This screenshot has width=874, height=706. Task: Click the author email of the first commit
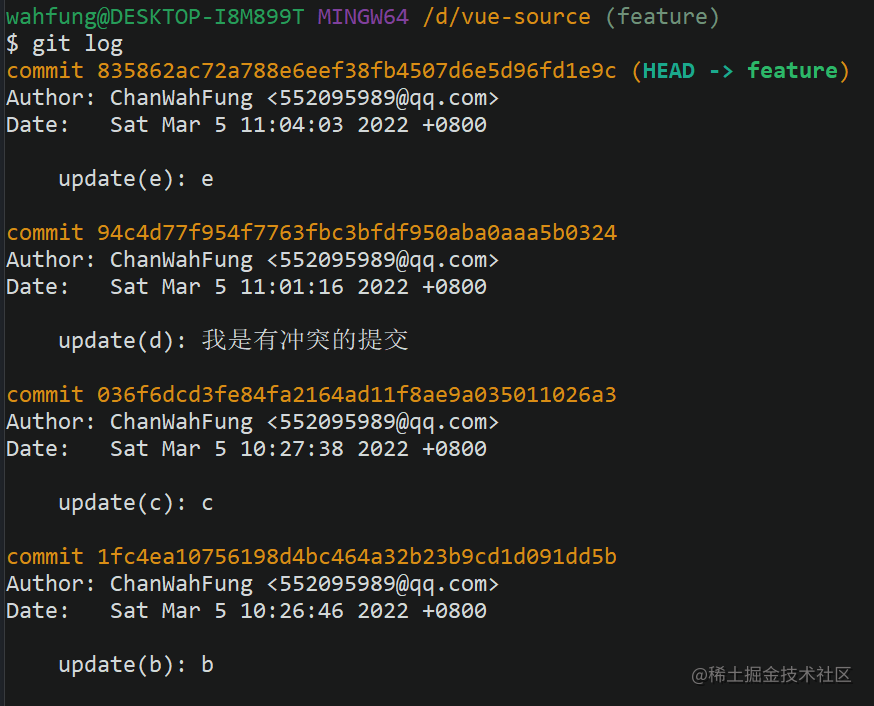pos(382,98)
